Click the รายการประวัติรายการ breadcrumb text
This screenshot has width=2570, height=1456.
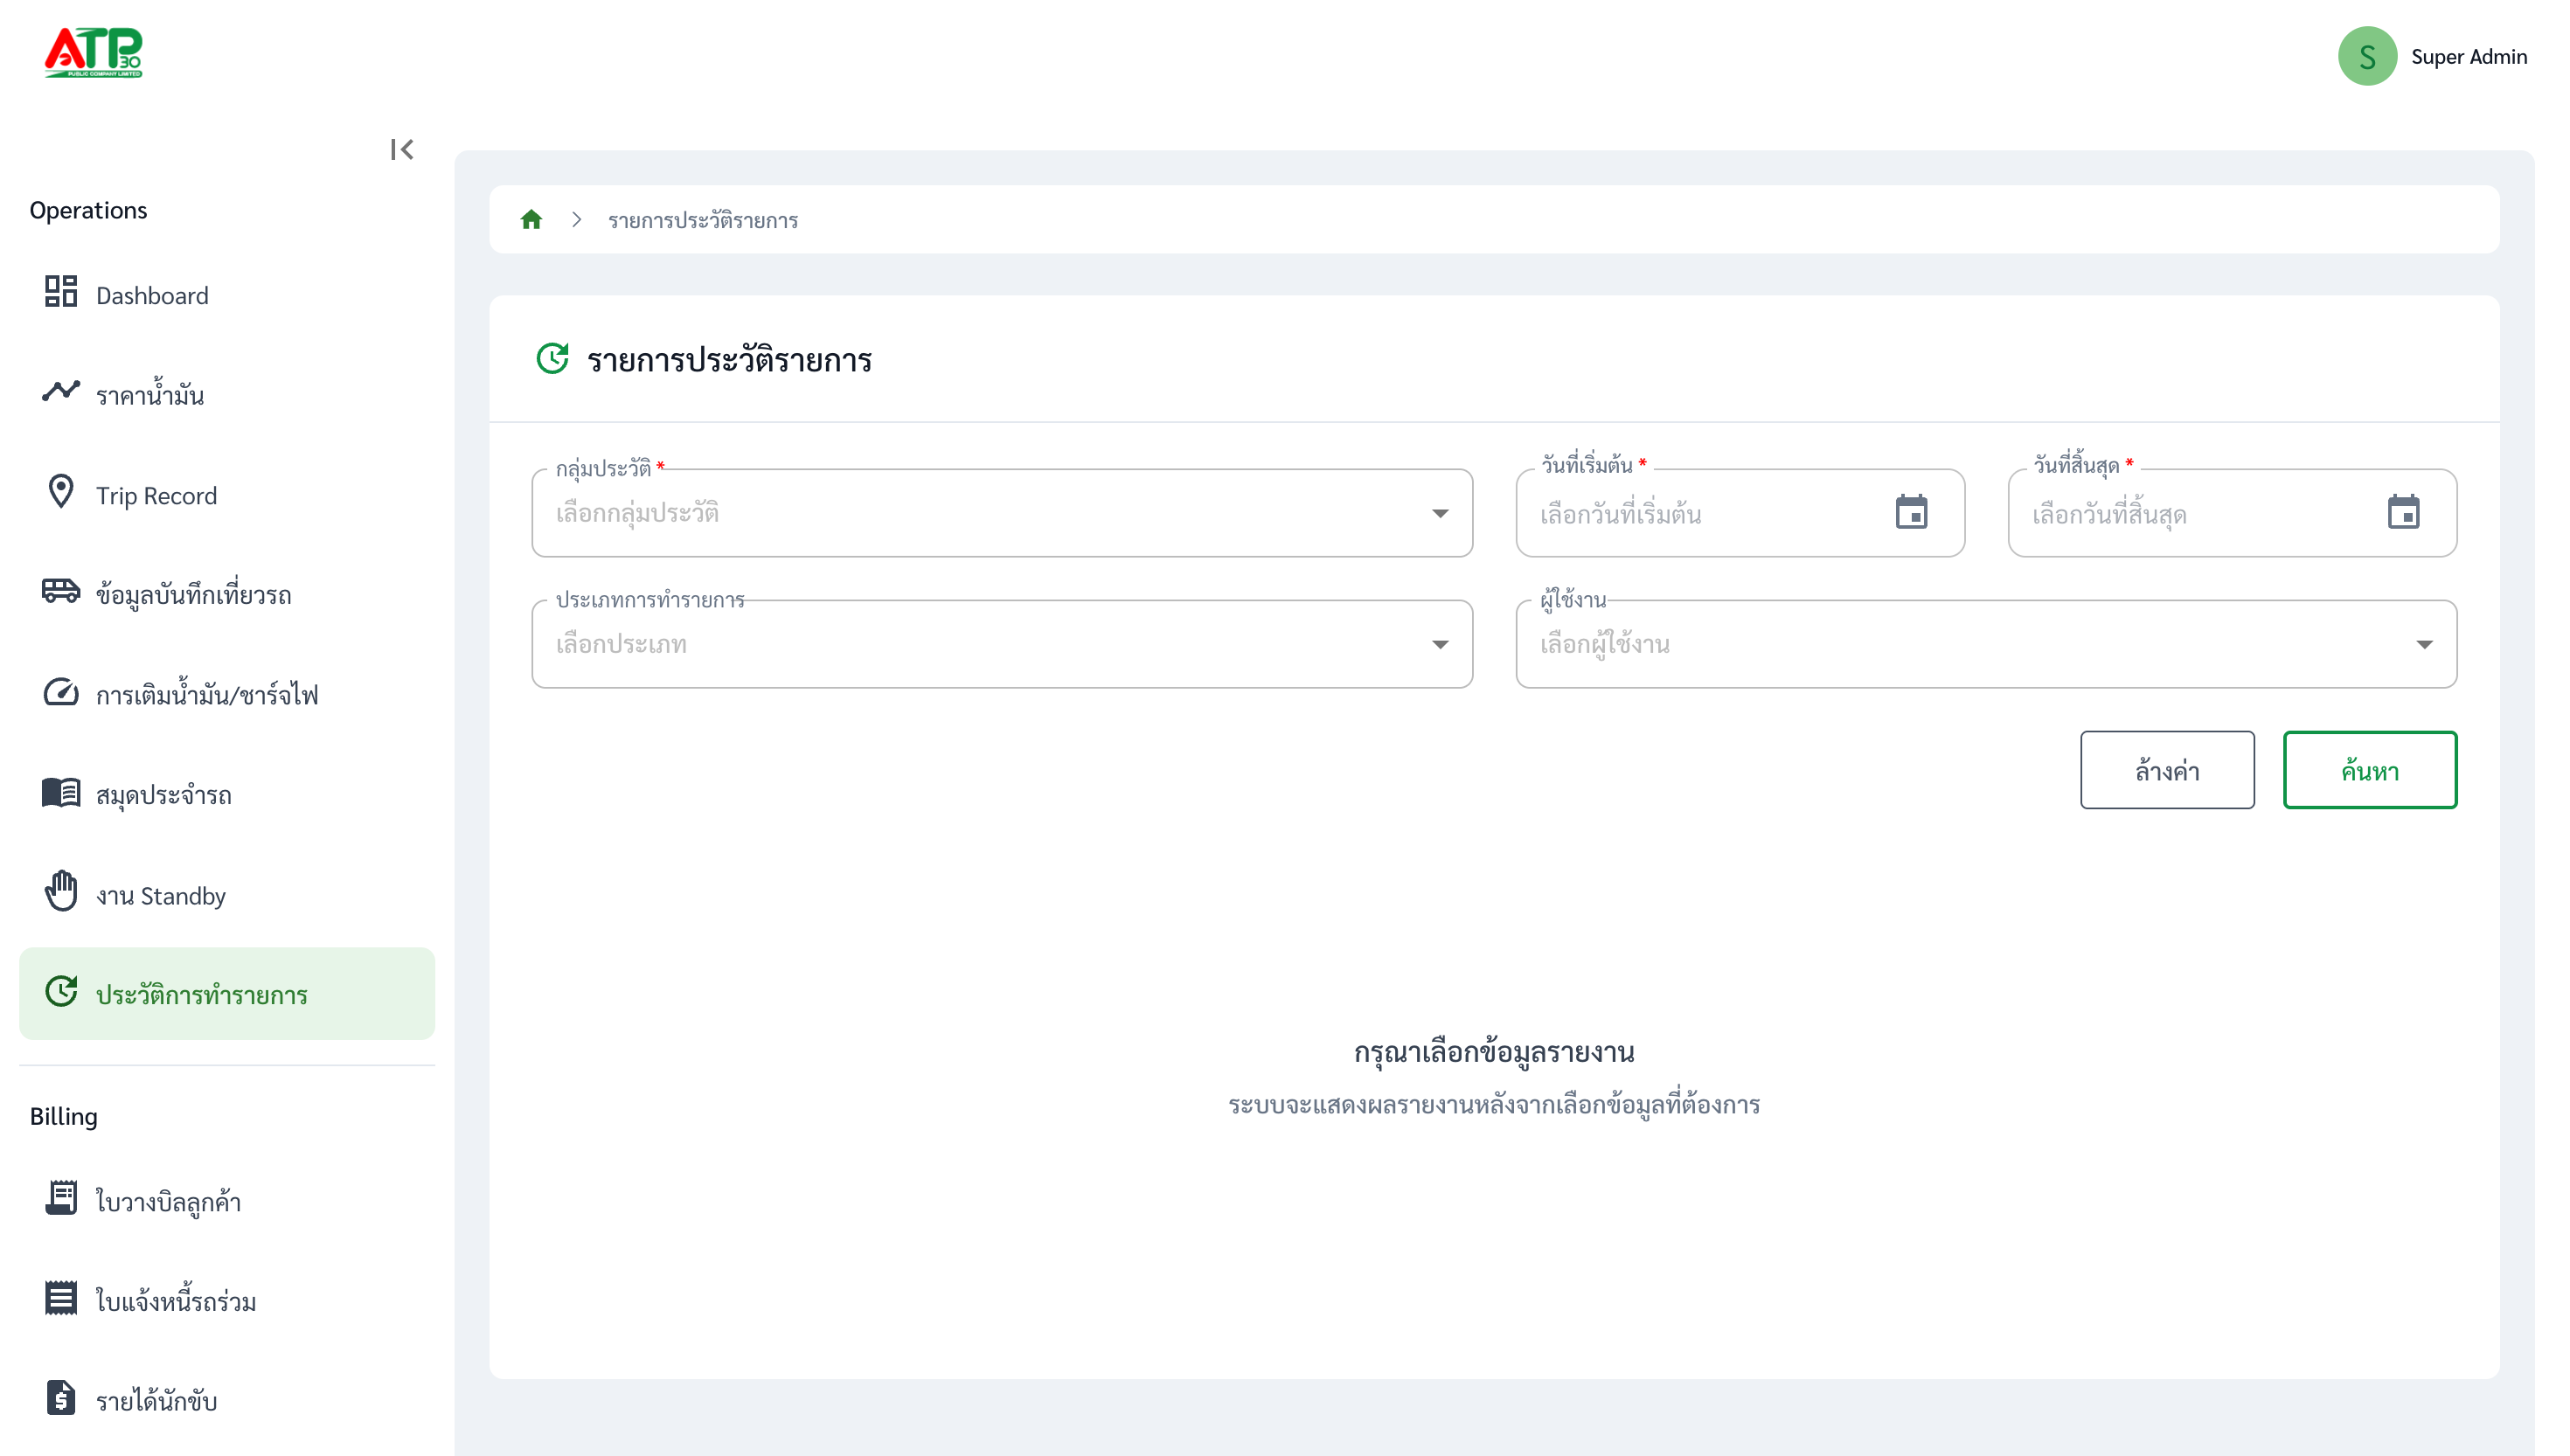click(703, 220)
